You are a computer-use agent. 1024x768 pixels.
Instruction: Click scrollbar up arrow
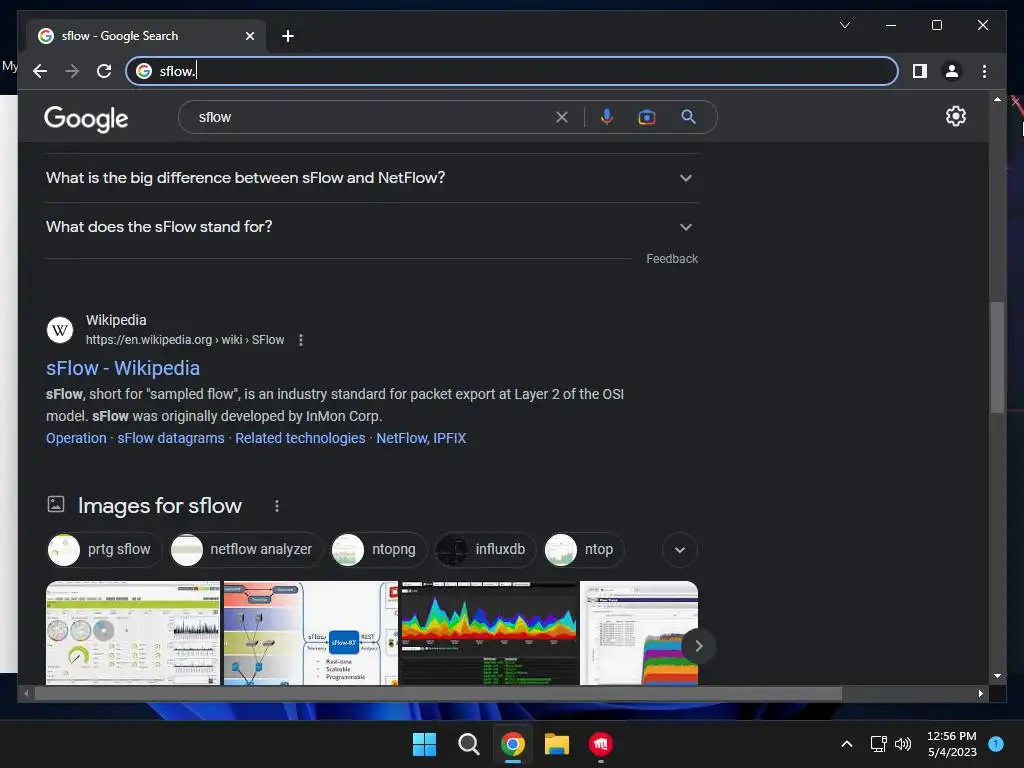[997, 99]
